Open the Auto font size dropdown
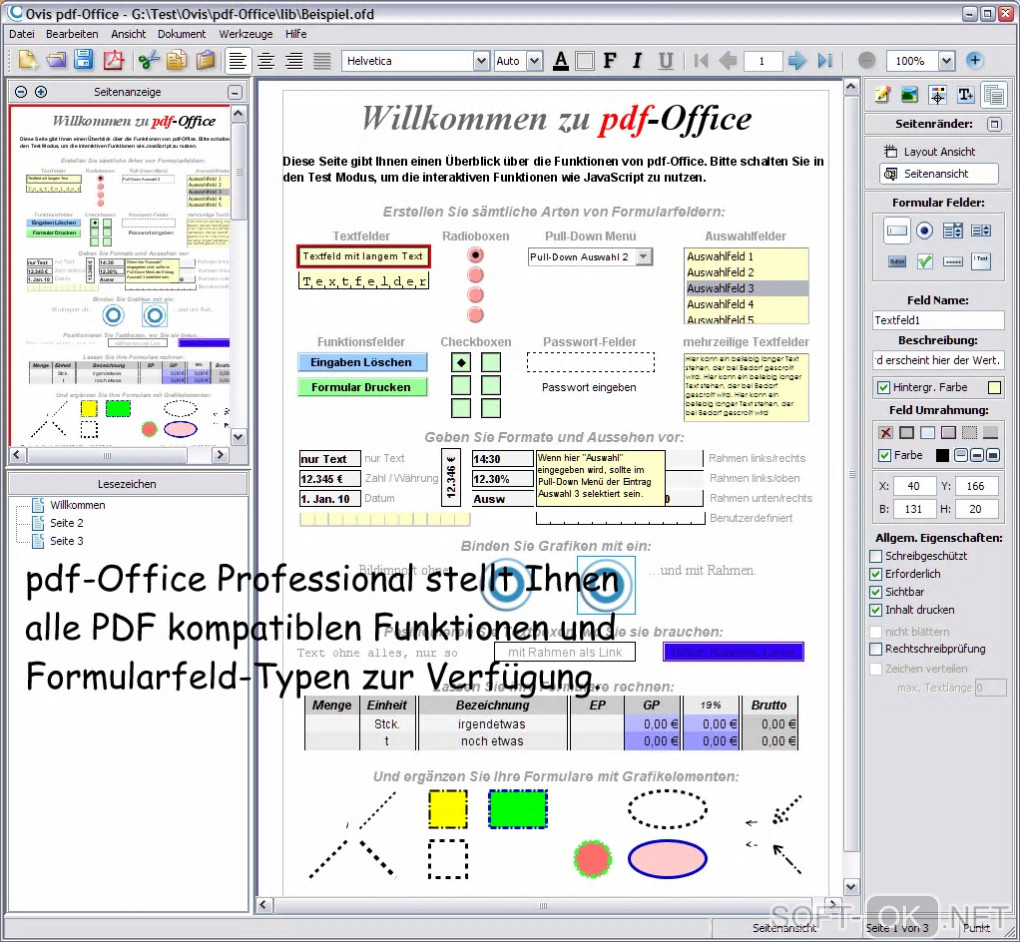 pos(534,61)
